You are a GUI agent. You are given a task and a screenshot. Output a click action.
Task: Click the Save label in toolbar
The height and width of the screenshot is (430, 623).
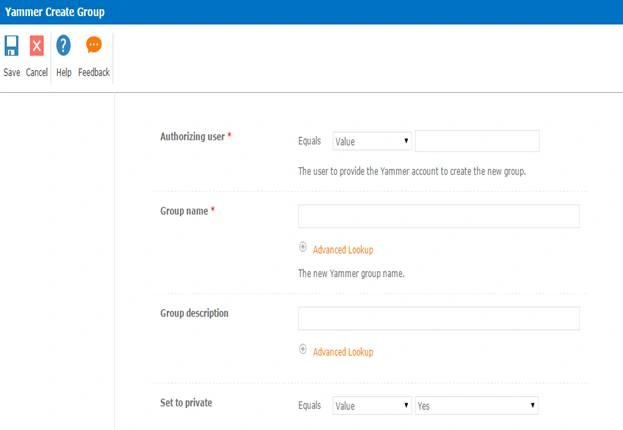12,72
